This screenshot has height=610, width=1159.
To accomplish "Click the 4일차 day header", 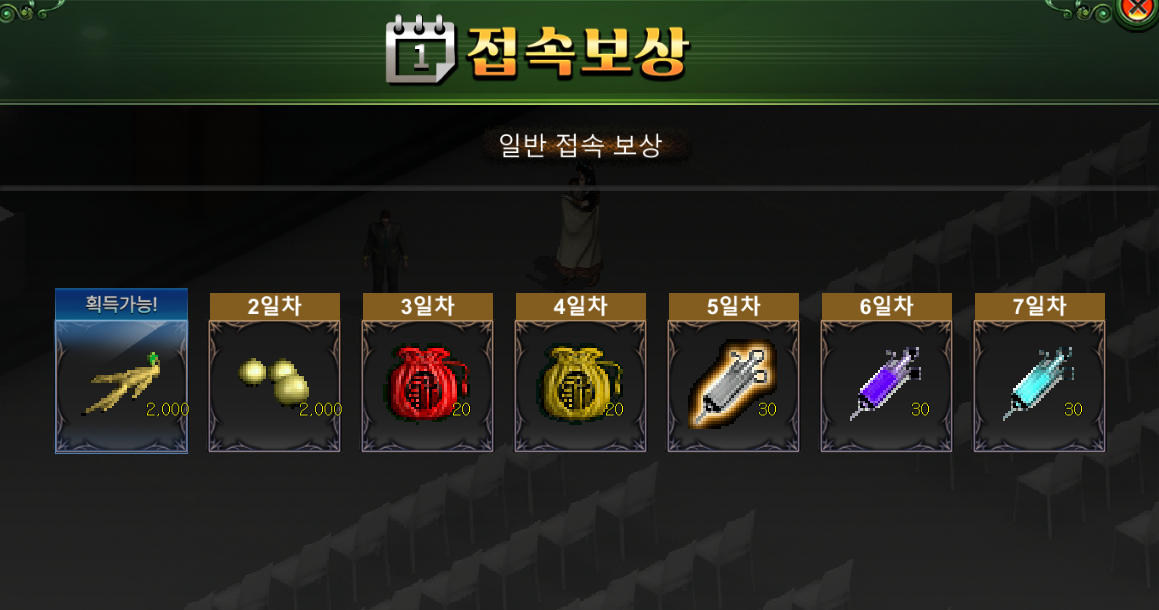I will (x=581, y=306).
